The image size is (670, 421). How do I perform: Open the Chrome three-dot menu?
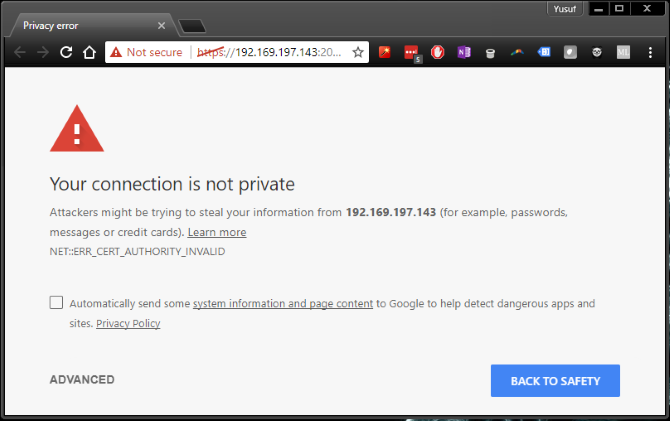[x=649, y=52]
